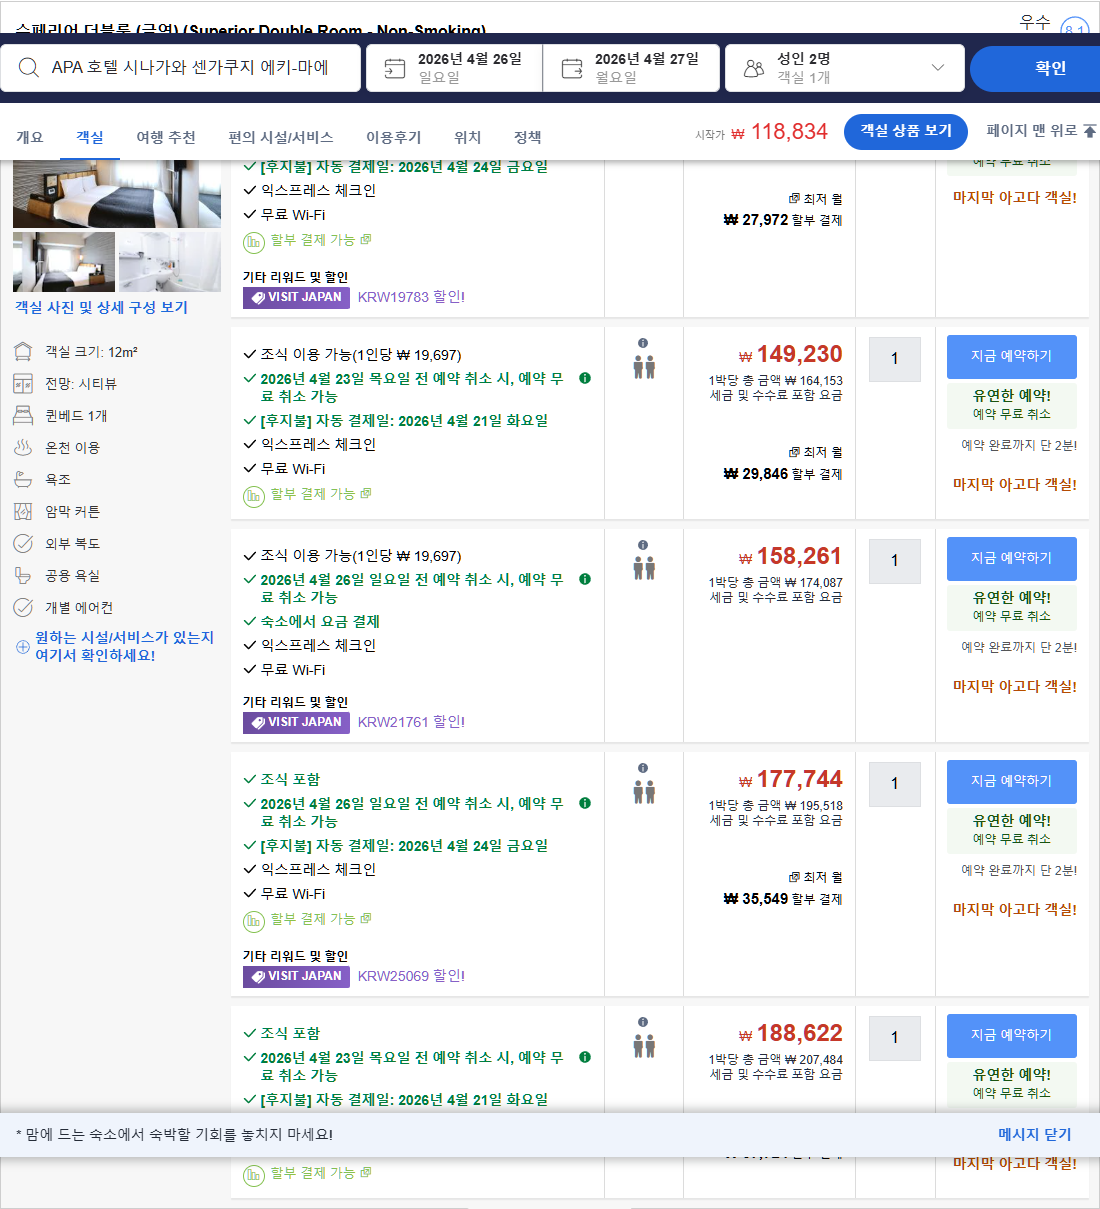
Task: Click the guests person icon in the search bar
Action: (x=753, y=67)
